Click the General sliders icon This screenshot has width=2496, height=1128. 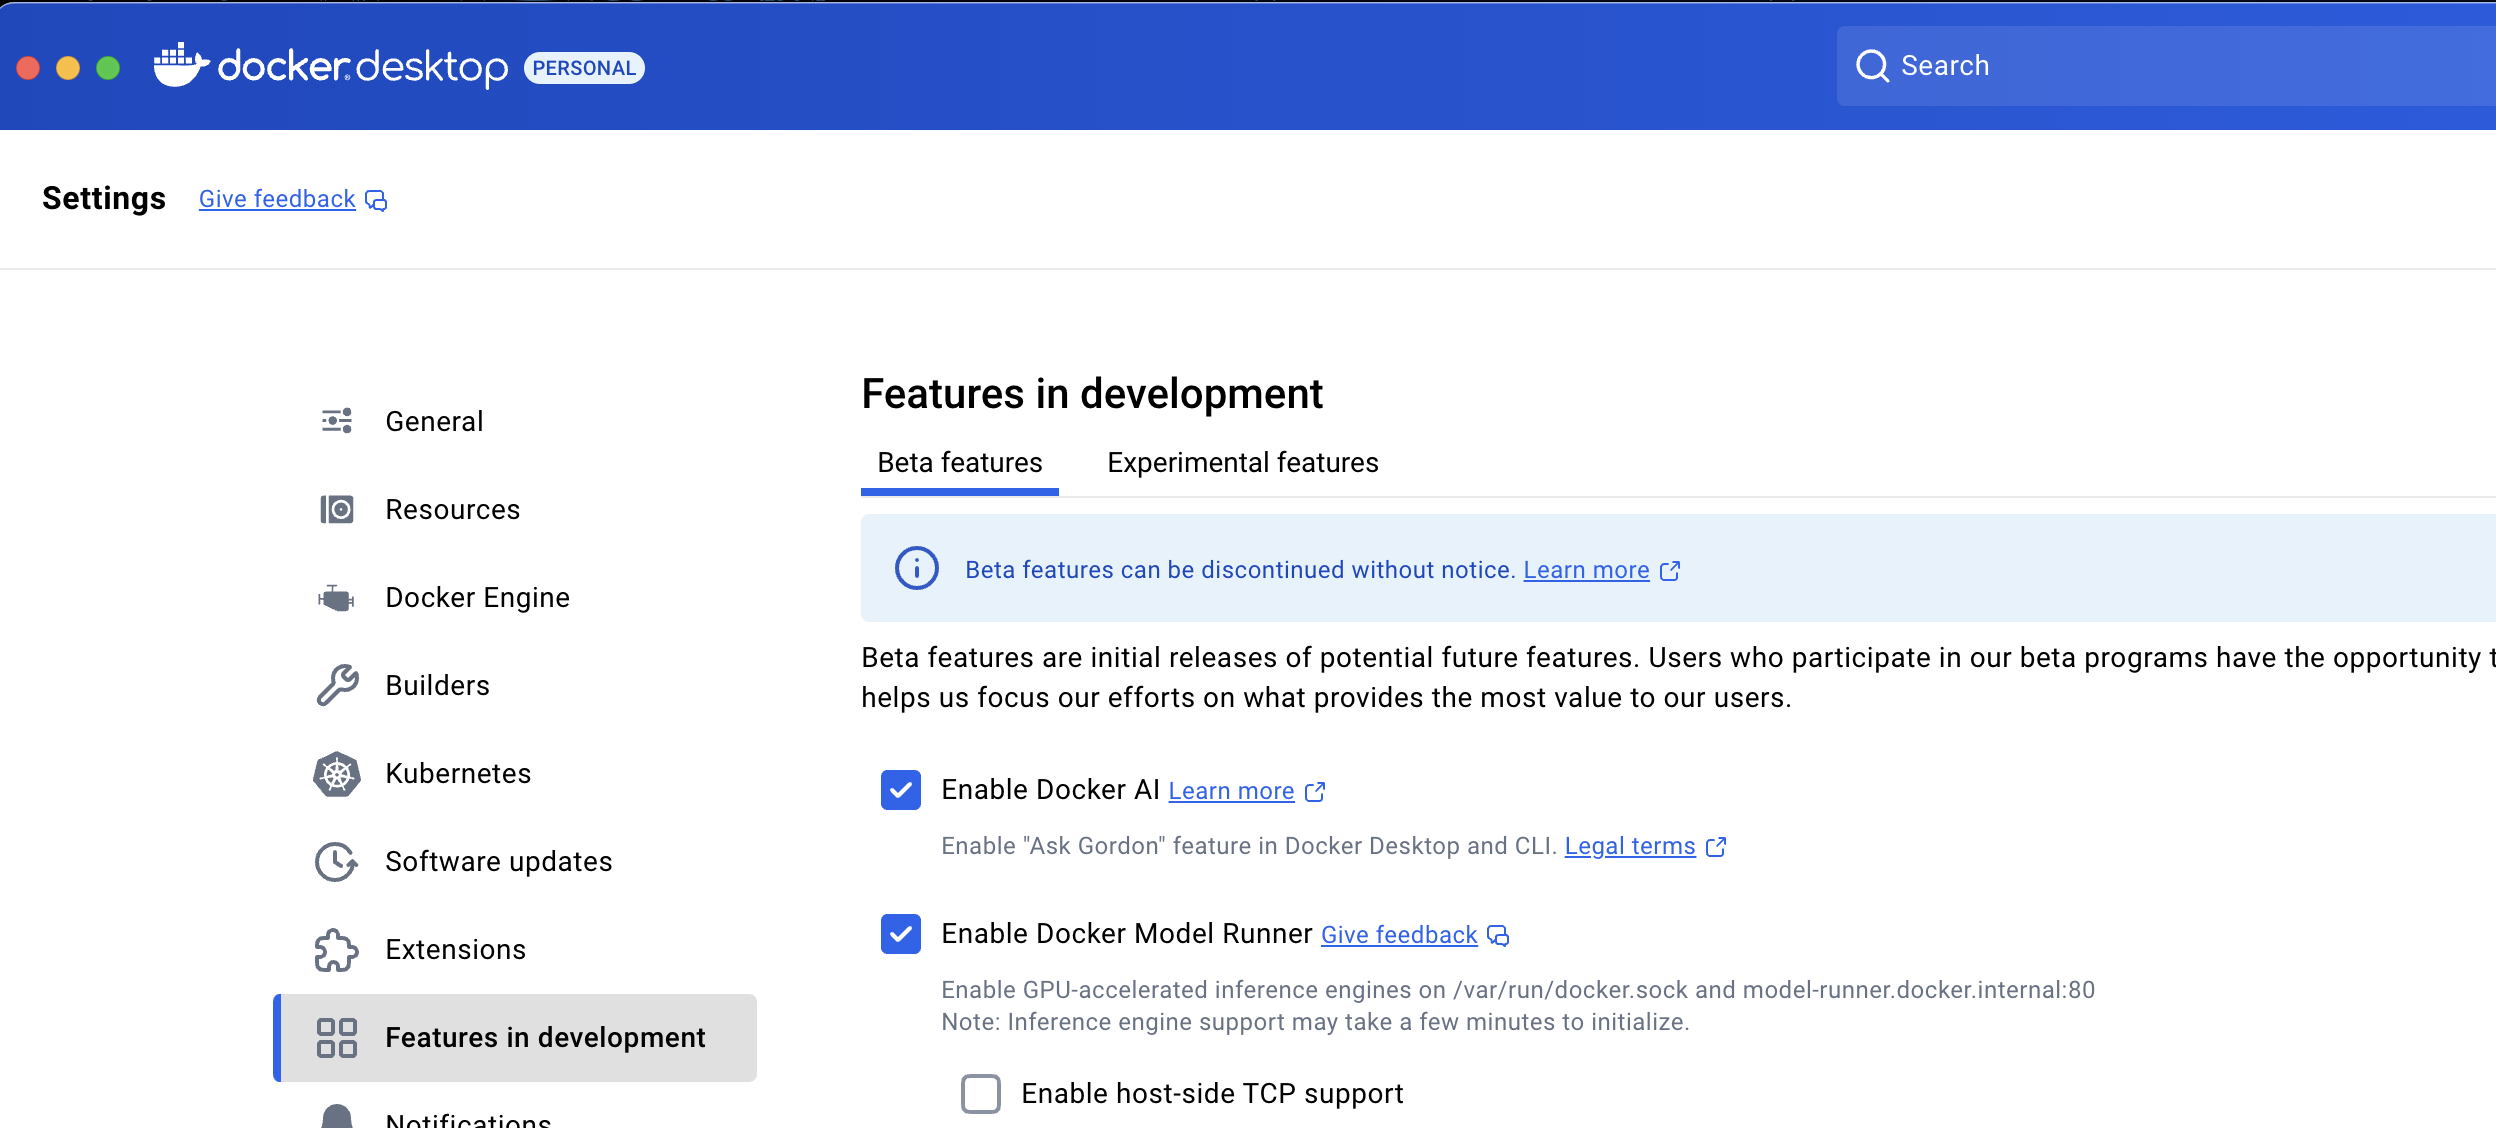tap(337, 421)
